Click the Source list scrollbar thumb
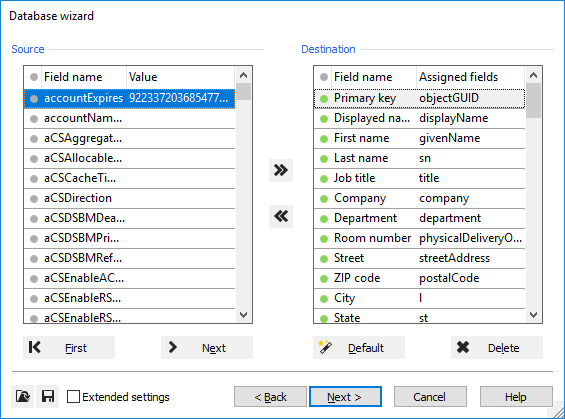Viewport: 565px width, 419px height. click(244, 92)
